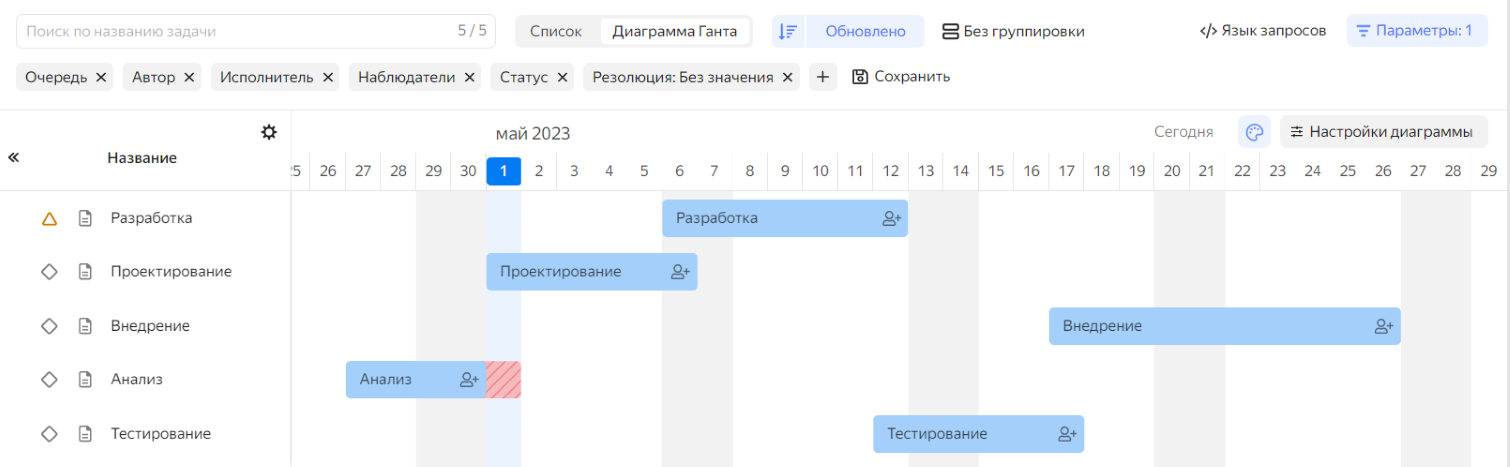Click the plus icon to add filter

(821, 77)
